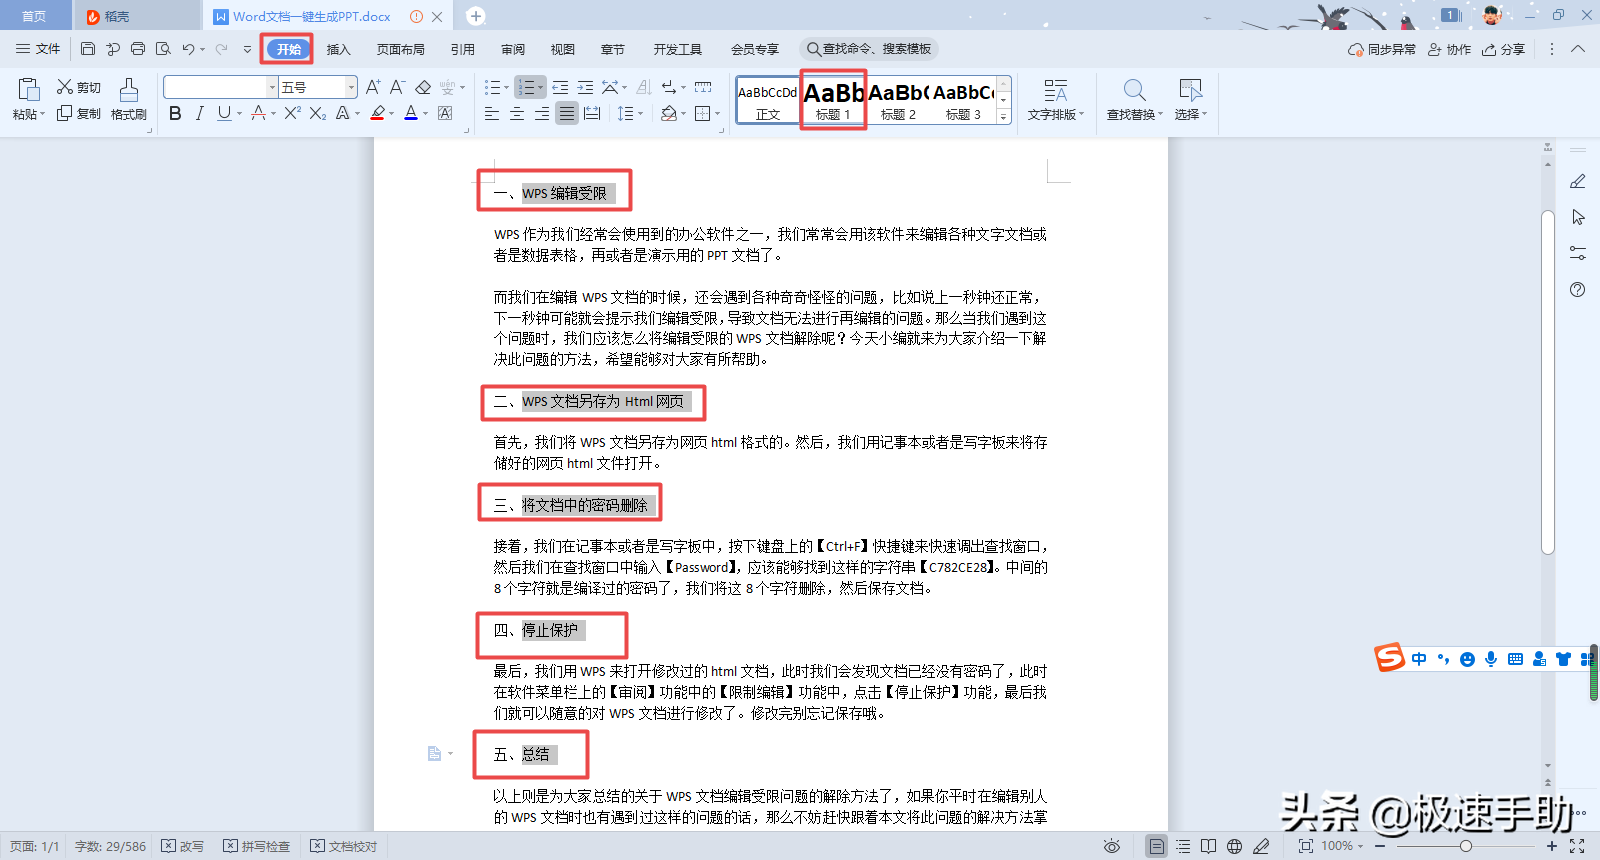Open the 视图 tab

coord(563,49)
